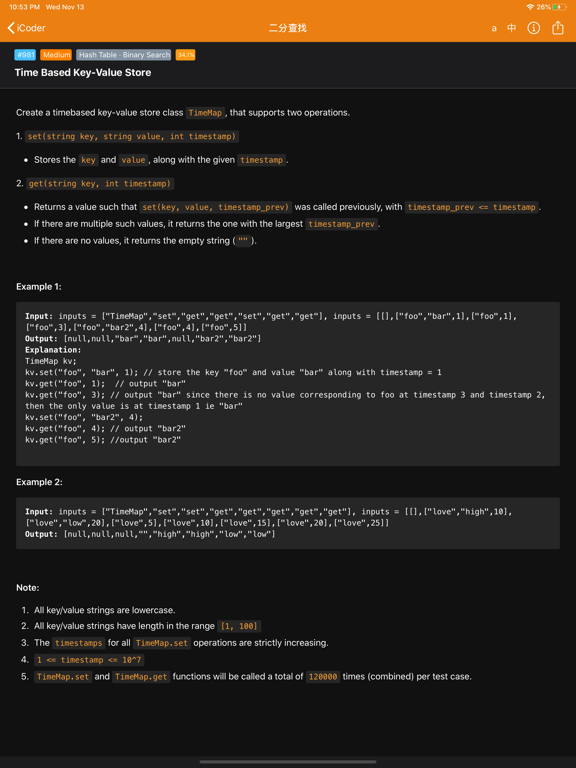Tap the 34.1% acceptance badge
This screenshot has height=768, width=576.
point(186,55)
